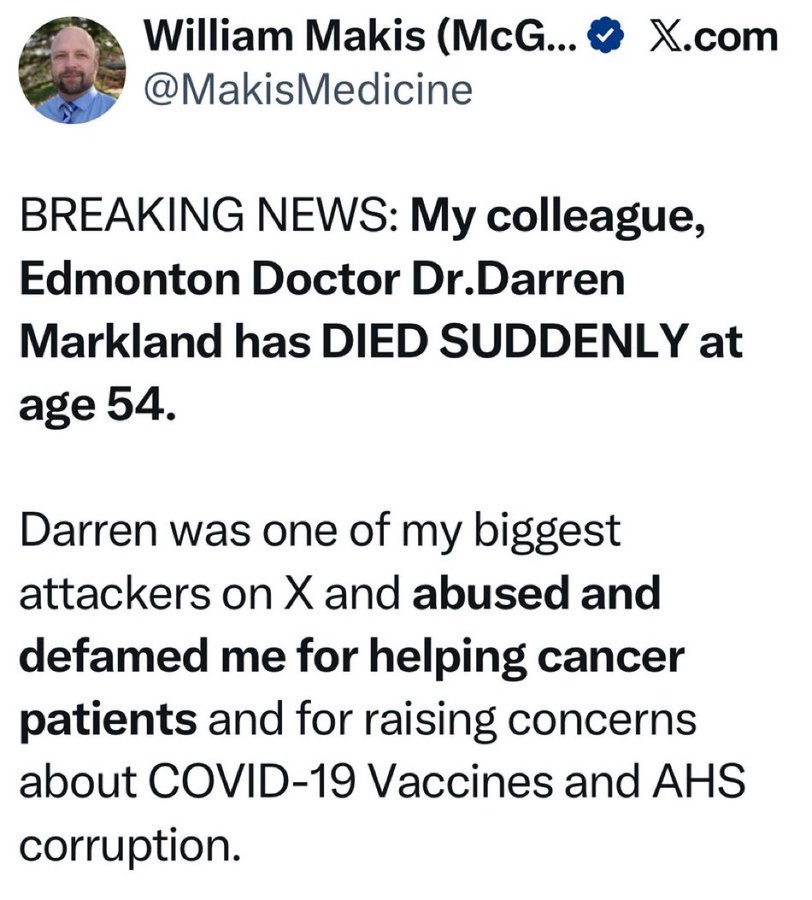Click the 'Edmonton Doctor' bold text
This screenshot has width=812, height=900.
[190, 279]
